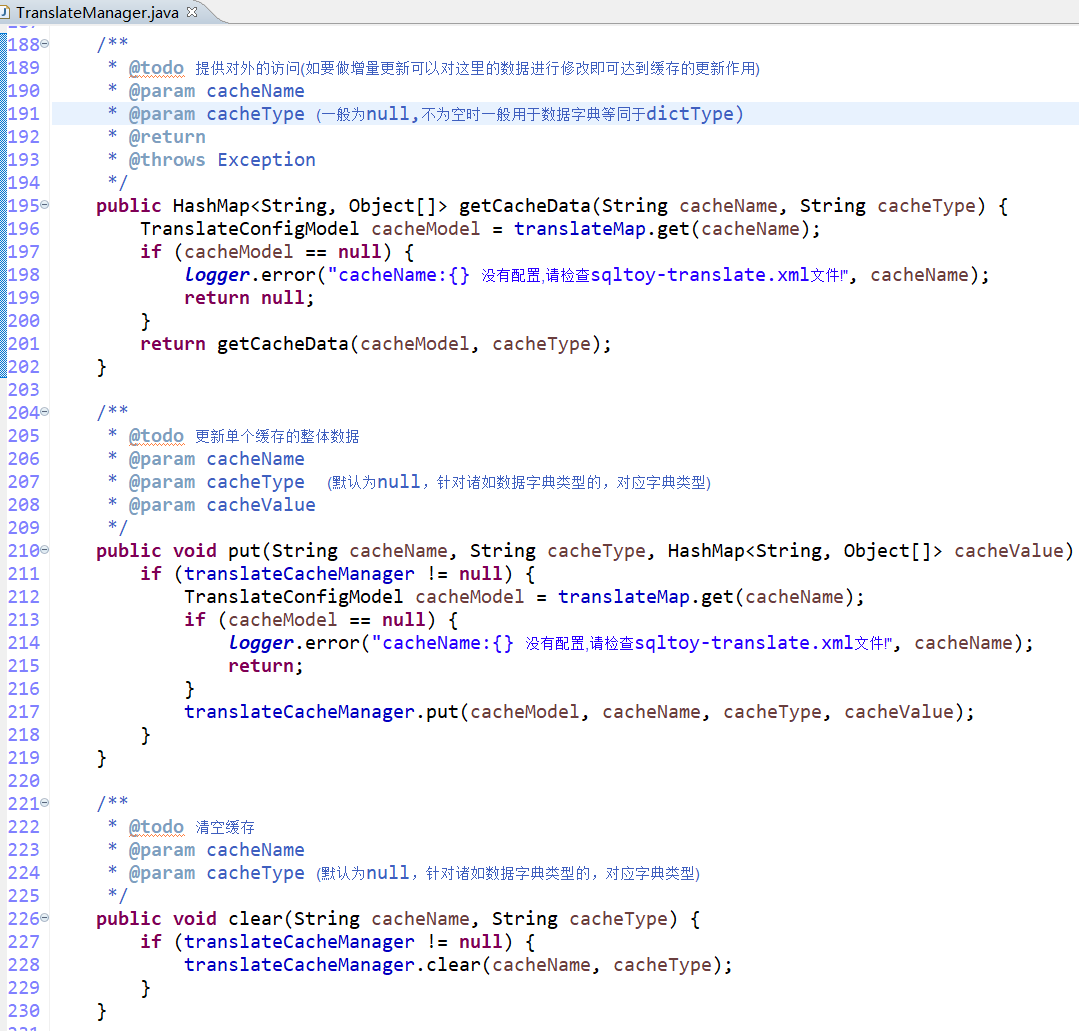Collapse the put method at line 210
This screenshot has width=1079, height=1031.
45,549
